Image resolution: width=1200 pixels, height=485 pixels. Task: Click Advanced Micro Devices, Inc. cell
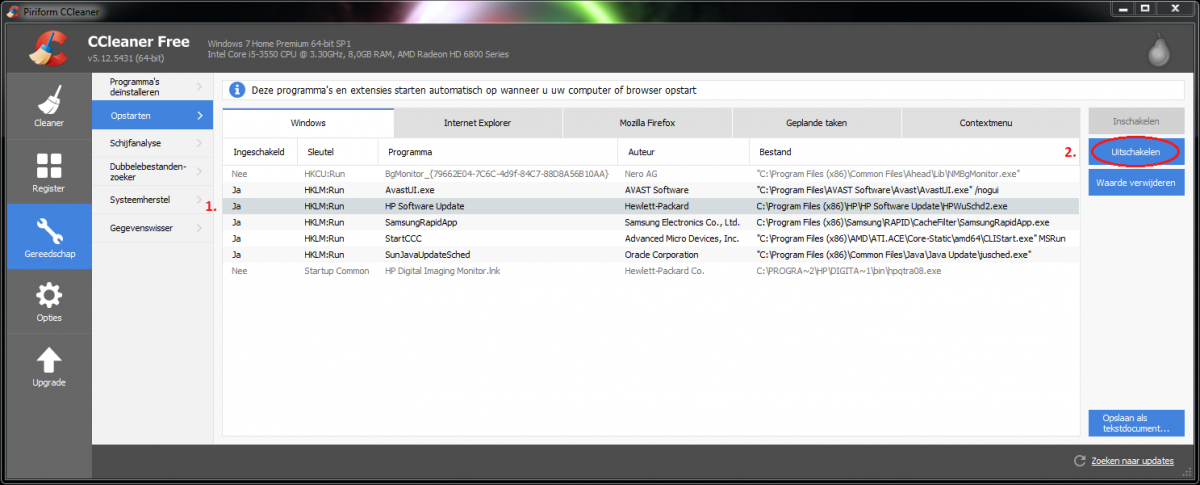pos(682,238)
